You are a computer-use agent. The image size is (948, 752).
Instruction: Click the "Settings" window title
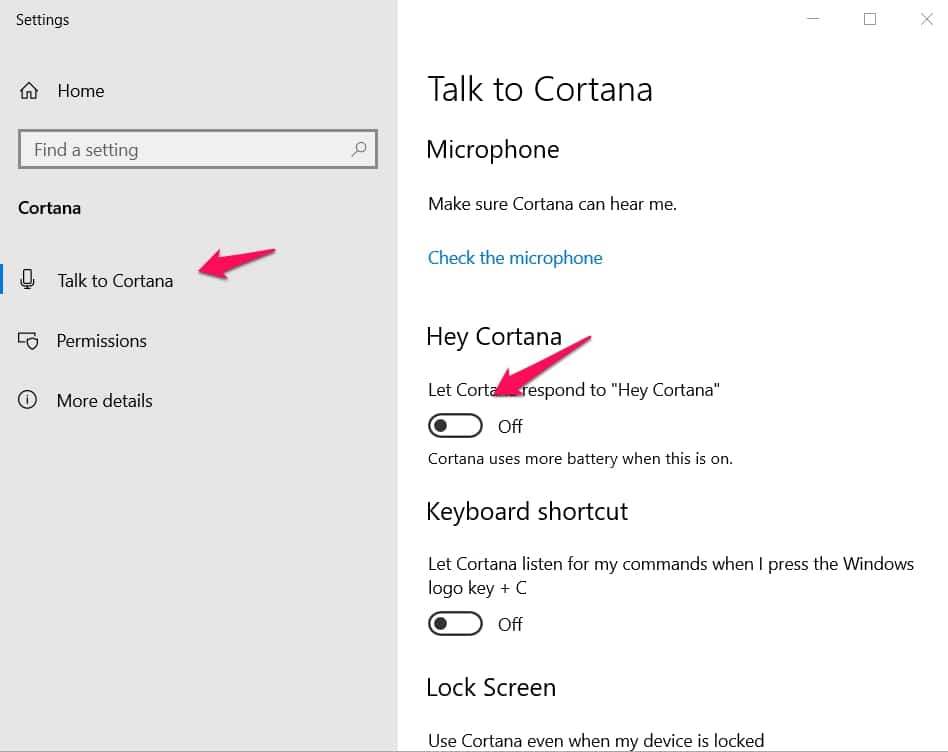pos(42,20)
